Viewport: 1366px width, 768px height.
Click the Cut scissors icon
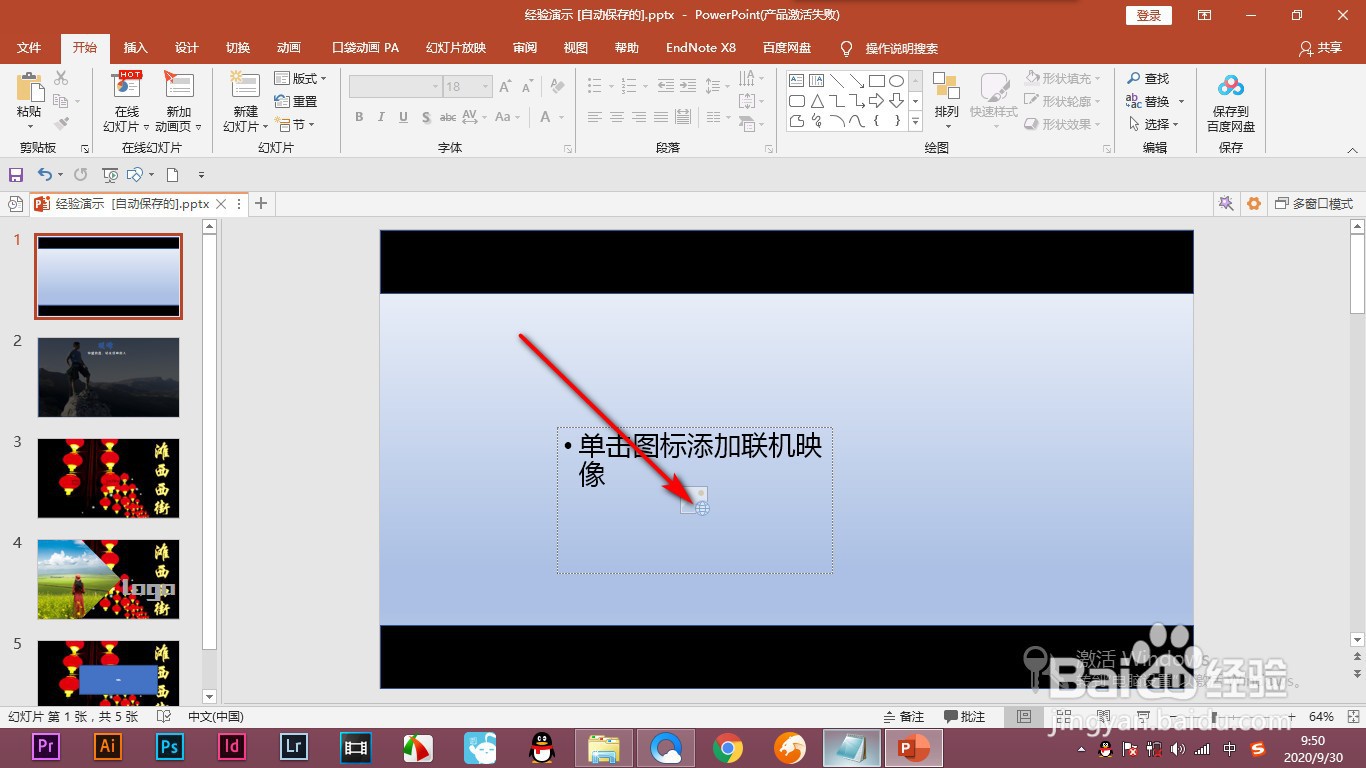(61, 78)
